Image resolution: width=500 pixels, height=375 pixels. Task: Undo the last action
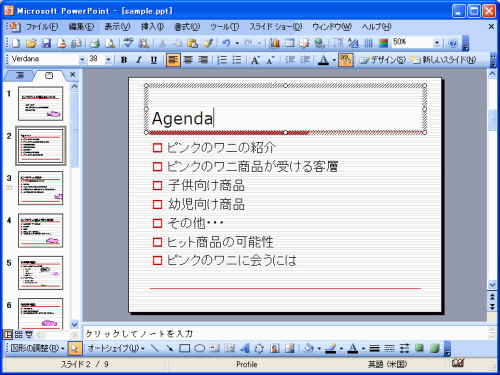[227, 43]
